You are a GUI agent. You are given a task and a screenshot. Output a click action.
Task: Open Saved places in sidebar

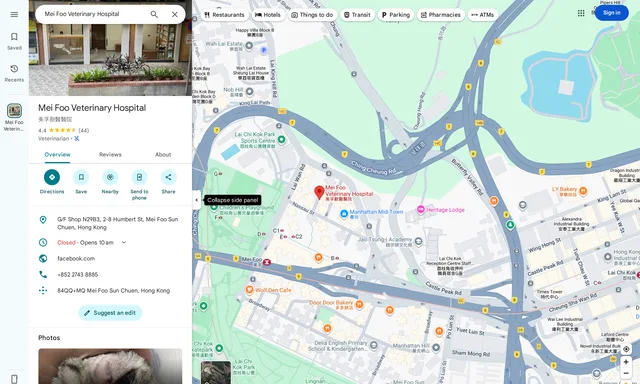pyautogui.click(x=14, y=41)
